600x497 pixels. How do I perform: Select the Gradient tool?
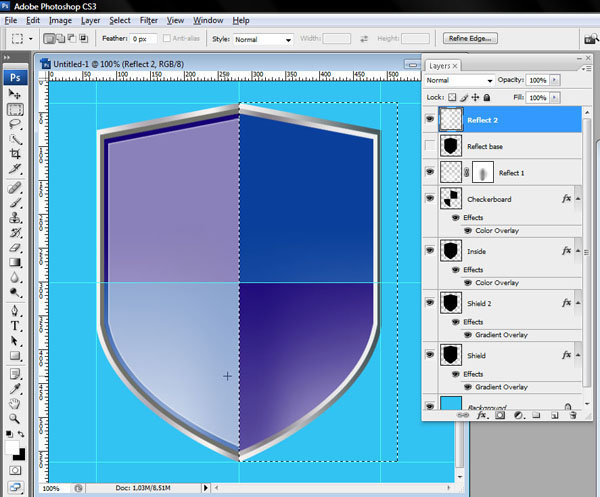pyautogui.click(x=15, y=262)
